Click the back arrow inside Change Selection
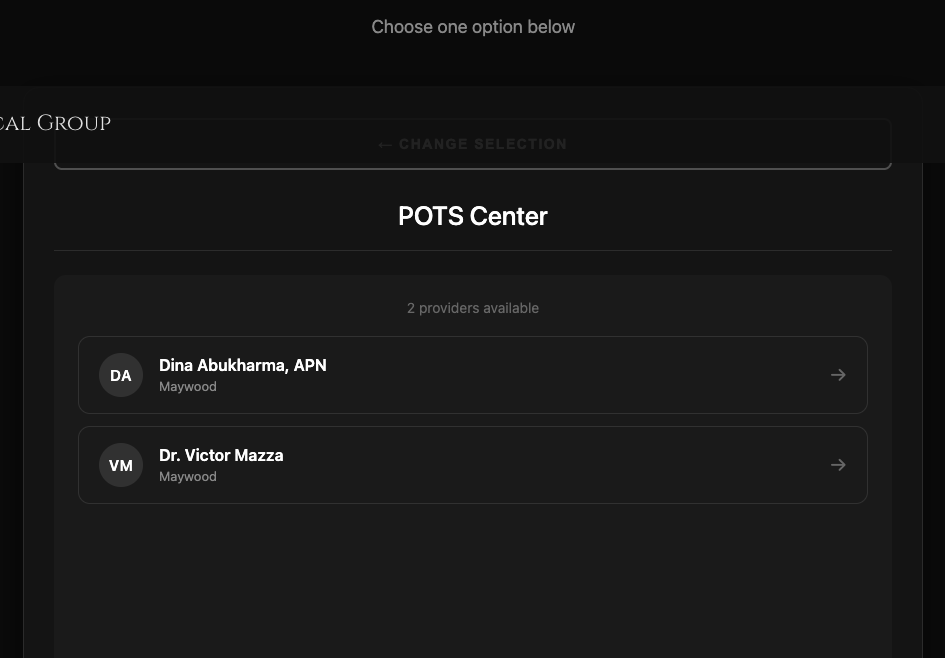The width and height of the screenshot is (945, 658). (385, 144)
